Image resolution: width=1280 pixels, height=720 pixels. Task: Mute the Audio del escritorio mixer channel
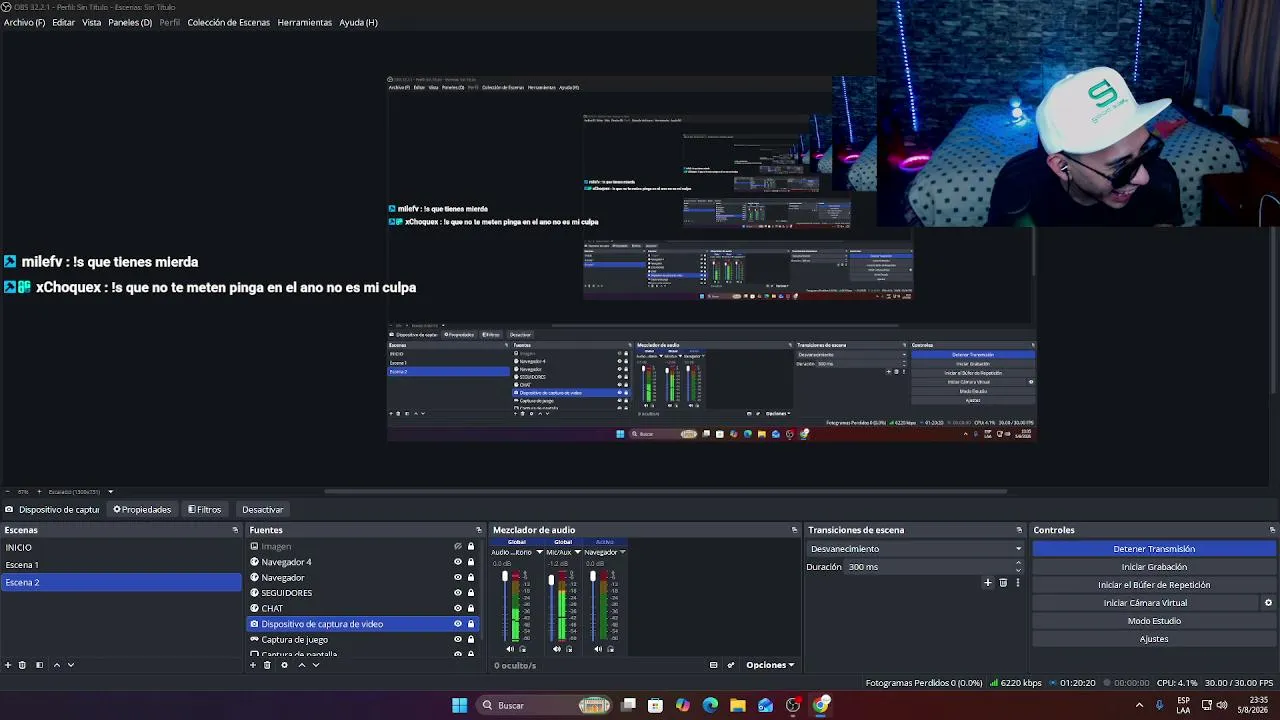pos(511,649)
